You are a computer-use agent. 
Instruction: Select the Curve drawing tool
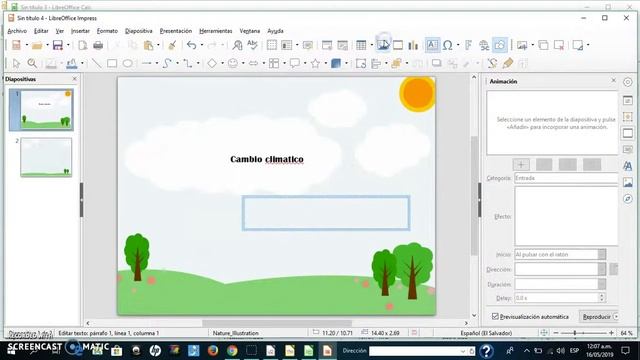pyautogui.click(x=167, y=63)
